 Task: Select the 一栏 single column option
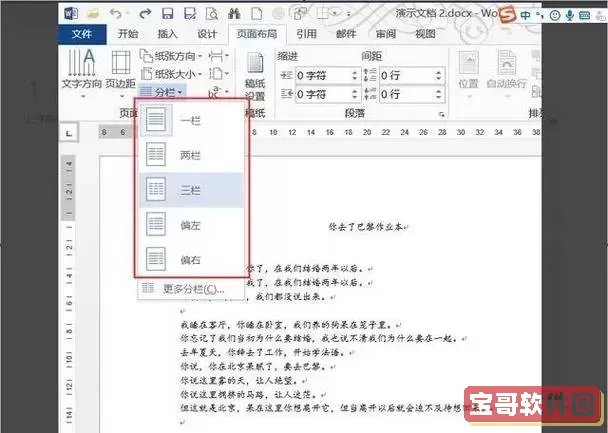pos(187,119)
